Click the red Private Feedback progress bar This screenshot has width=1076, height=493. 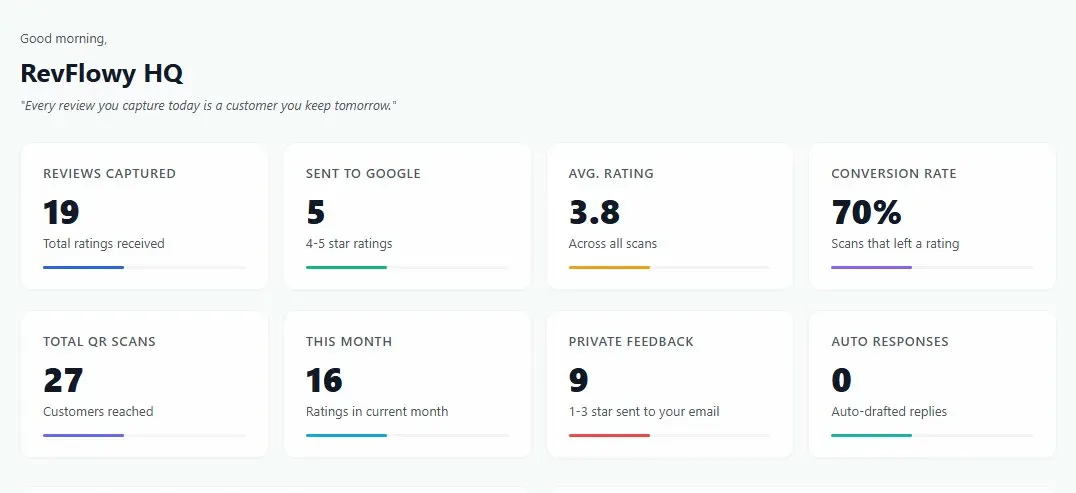[670, 435]
